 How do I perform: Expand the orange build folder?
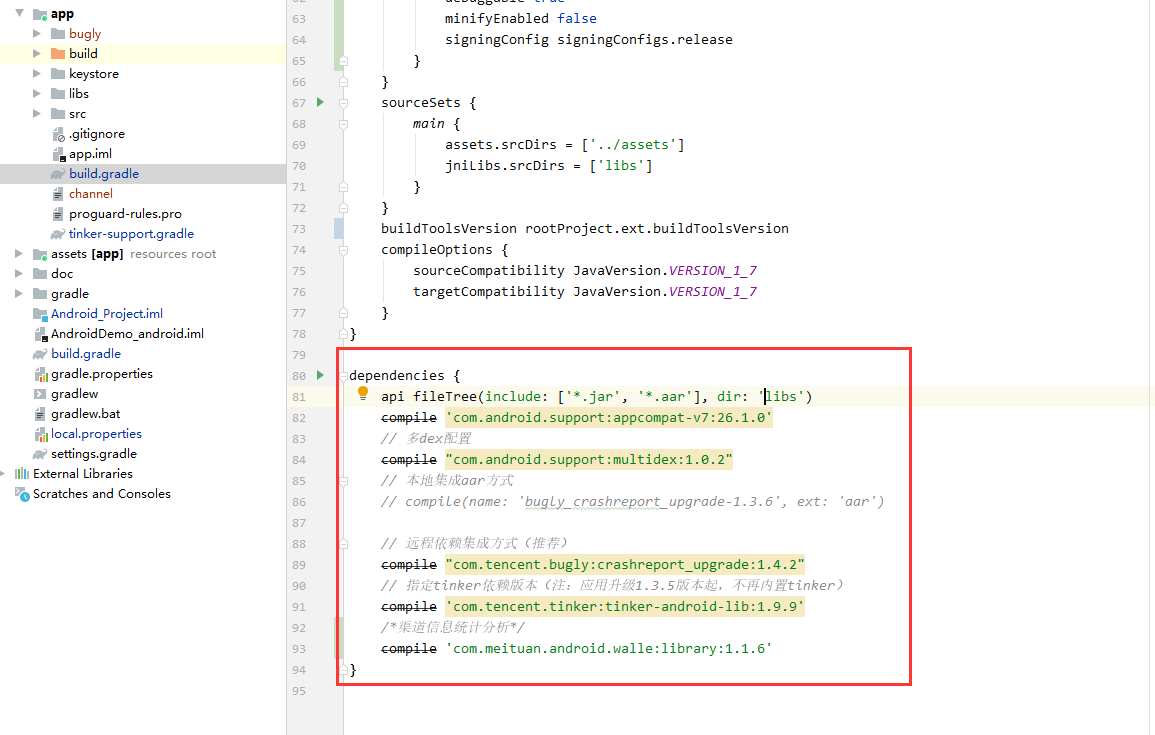tap(37, 53)
